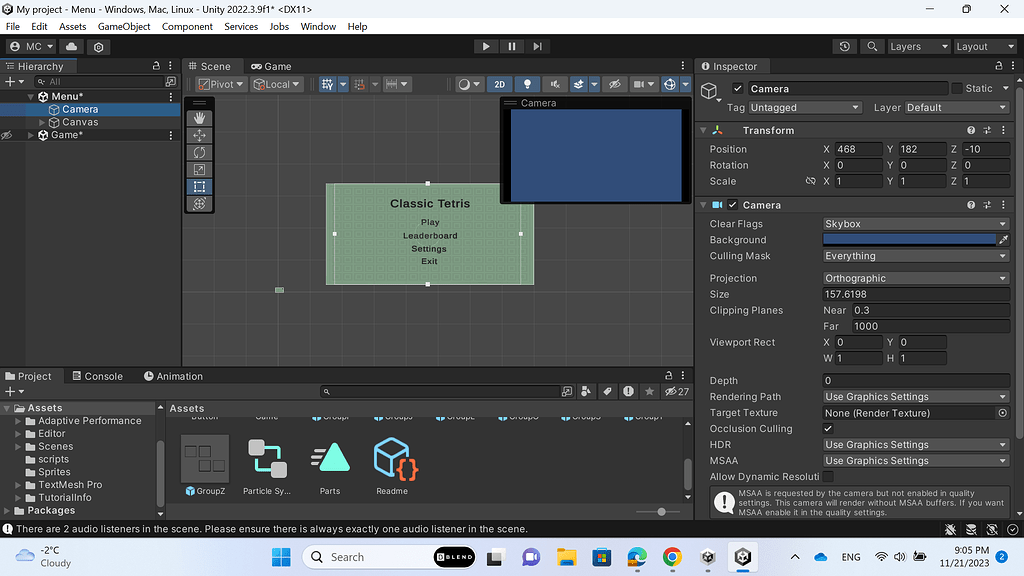Select the Move tool in Scene tools
Viewport: 1024px width, 576px height.
pyautogui.click(x=200, y=135)
